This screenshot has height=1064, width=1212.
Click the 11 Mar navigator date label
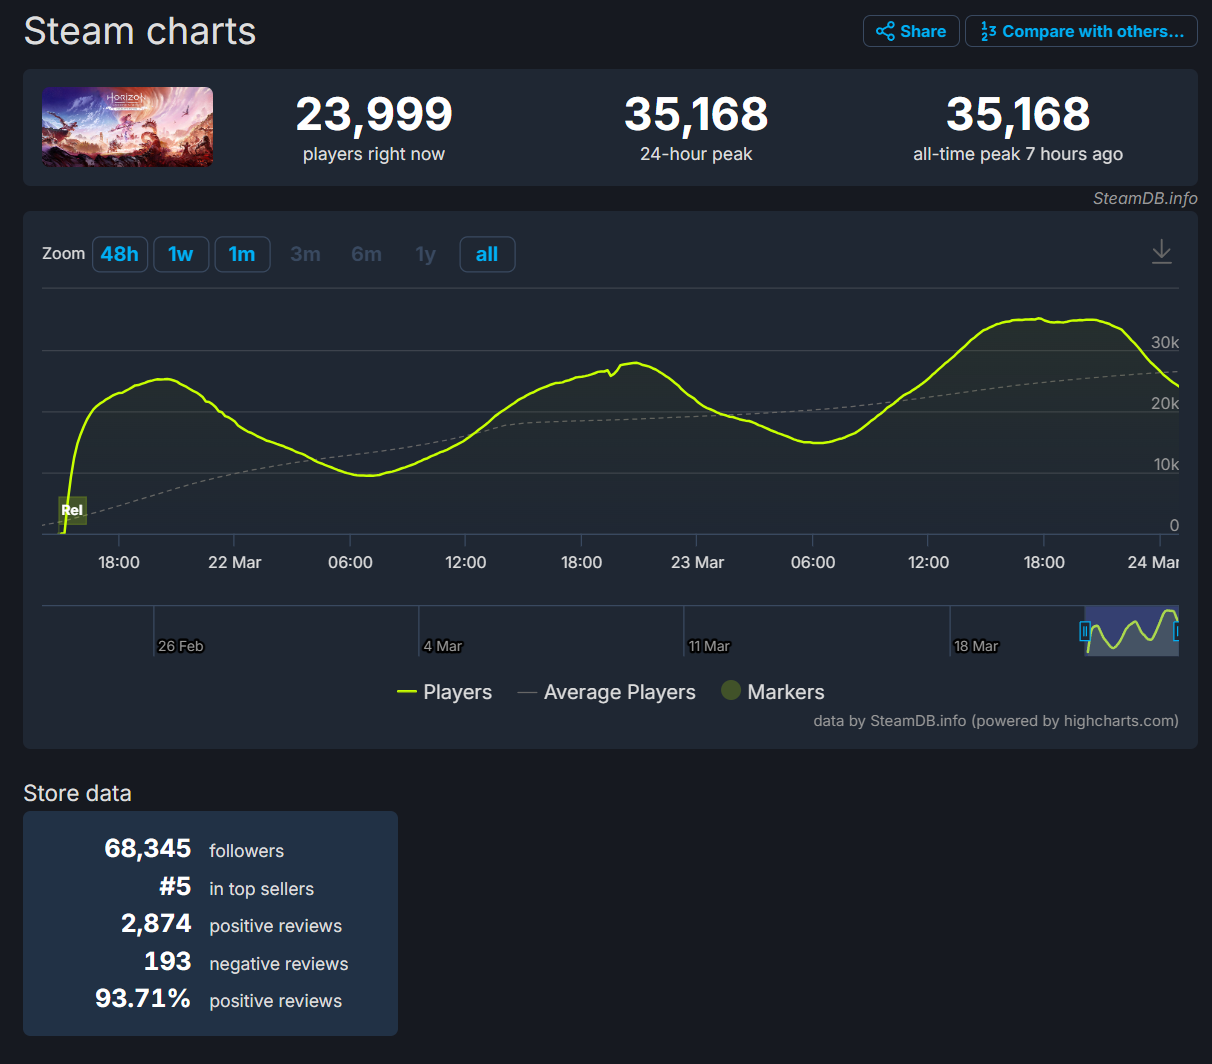coord(710,646)
